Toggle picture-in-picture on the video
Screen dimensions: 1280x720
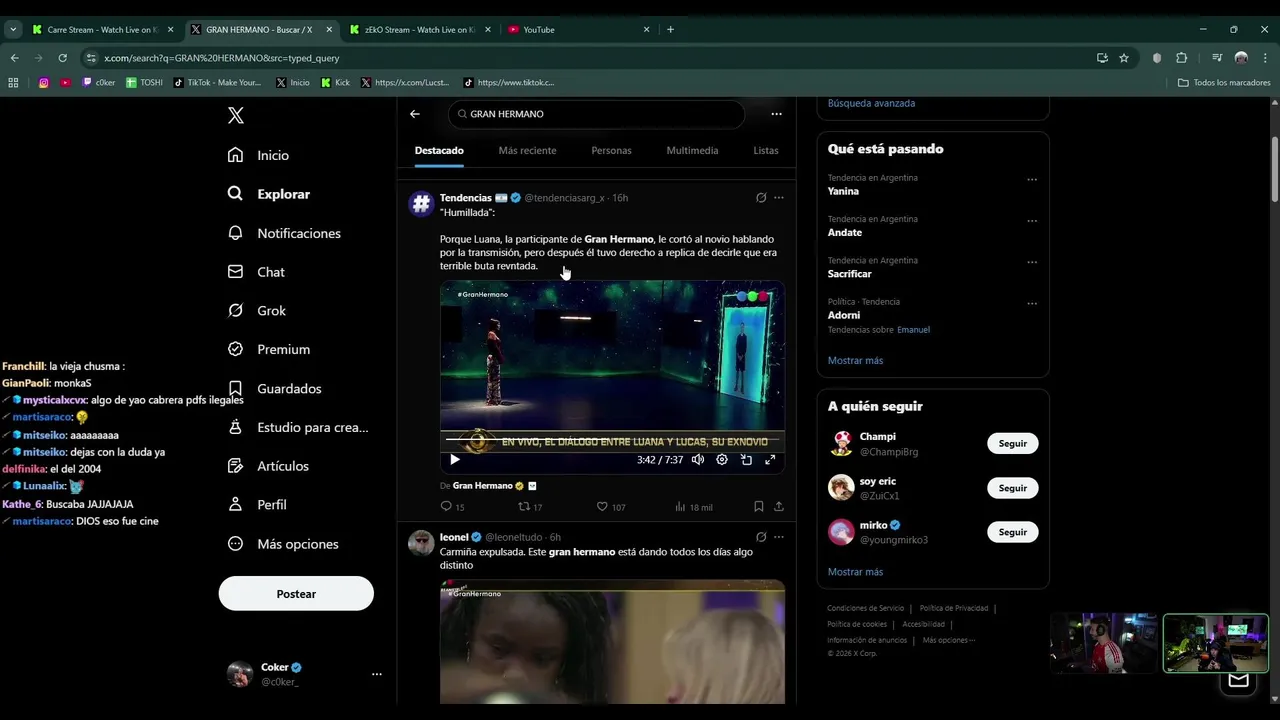tap(746, 460)
